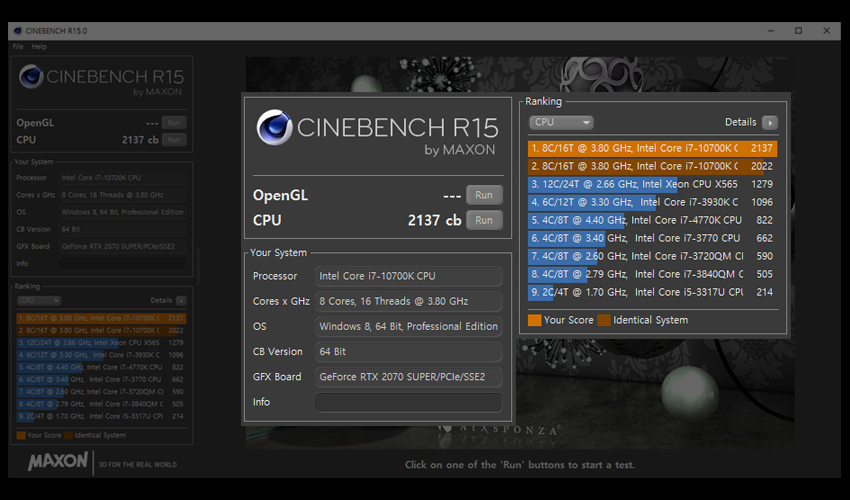Select enlarged i5-3317U ranking row
The width and height of the screenshot is (850, 500).
pyautogui.click(x=653, y=292)
